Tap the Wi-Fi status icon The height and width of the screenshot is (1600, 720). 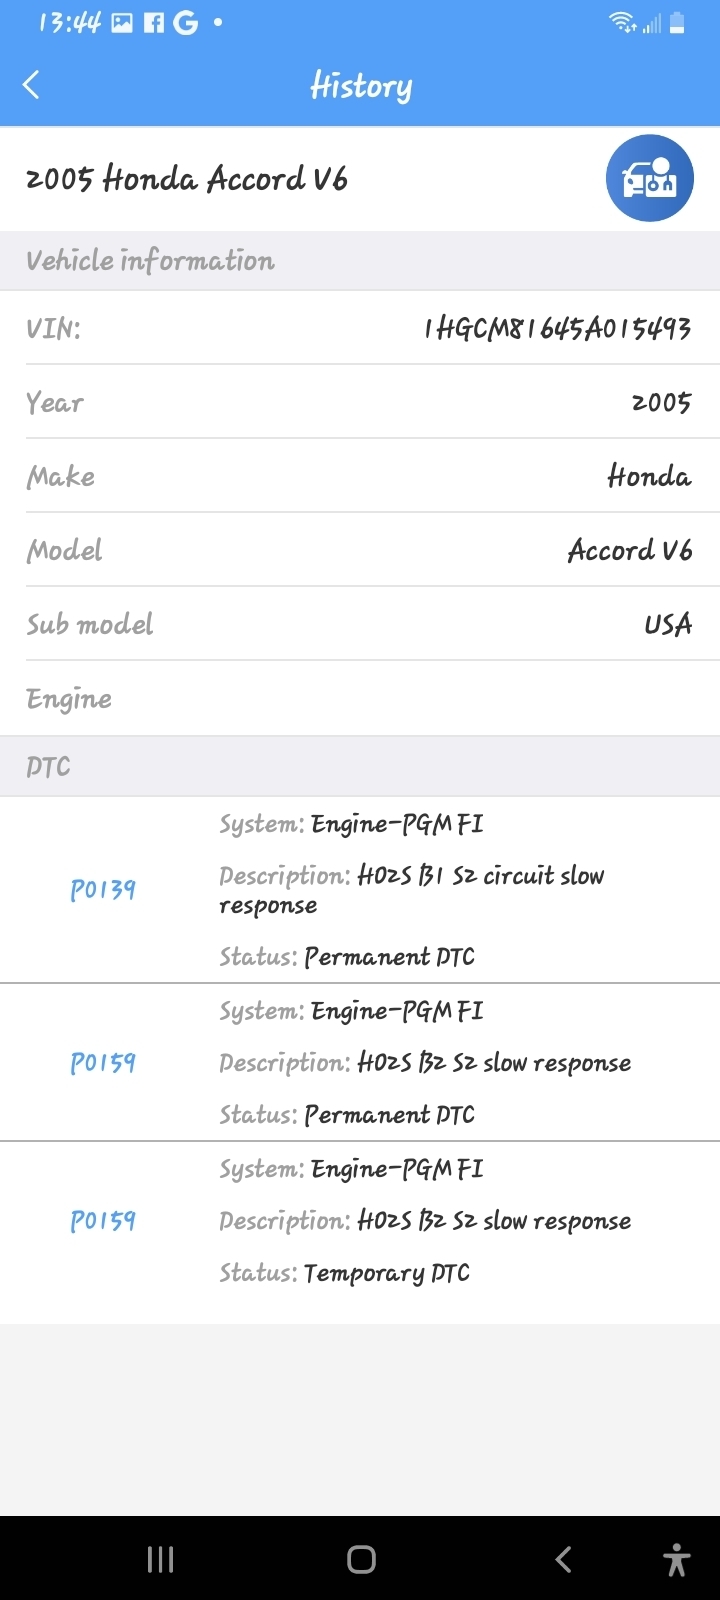pos(623,23)
